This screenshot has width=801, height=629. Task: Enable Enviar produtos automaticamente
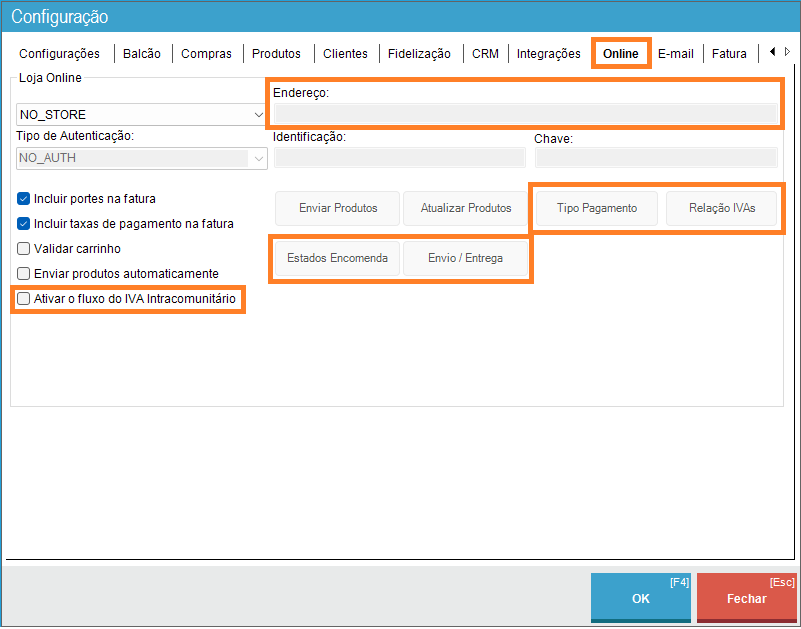25,274
